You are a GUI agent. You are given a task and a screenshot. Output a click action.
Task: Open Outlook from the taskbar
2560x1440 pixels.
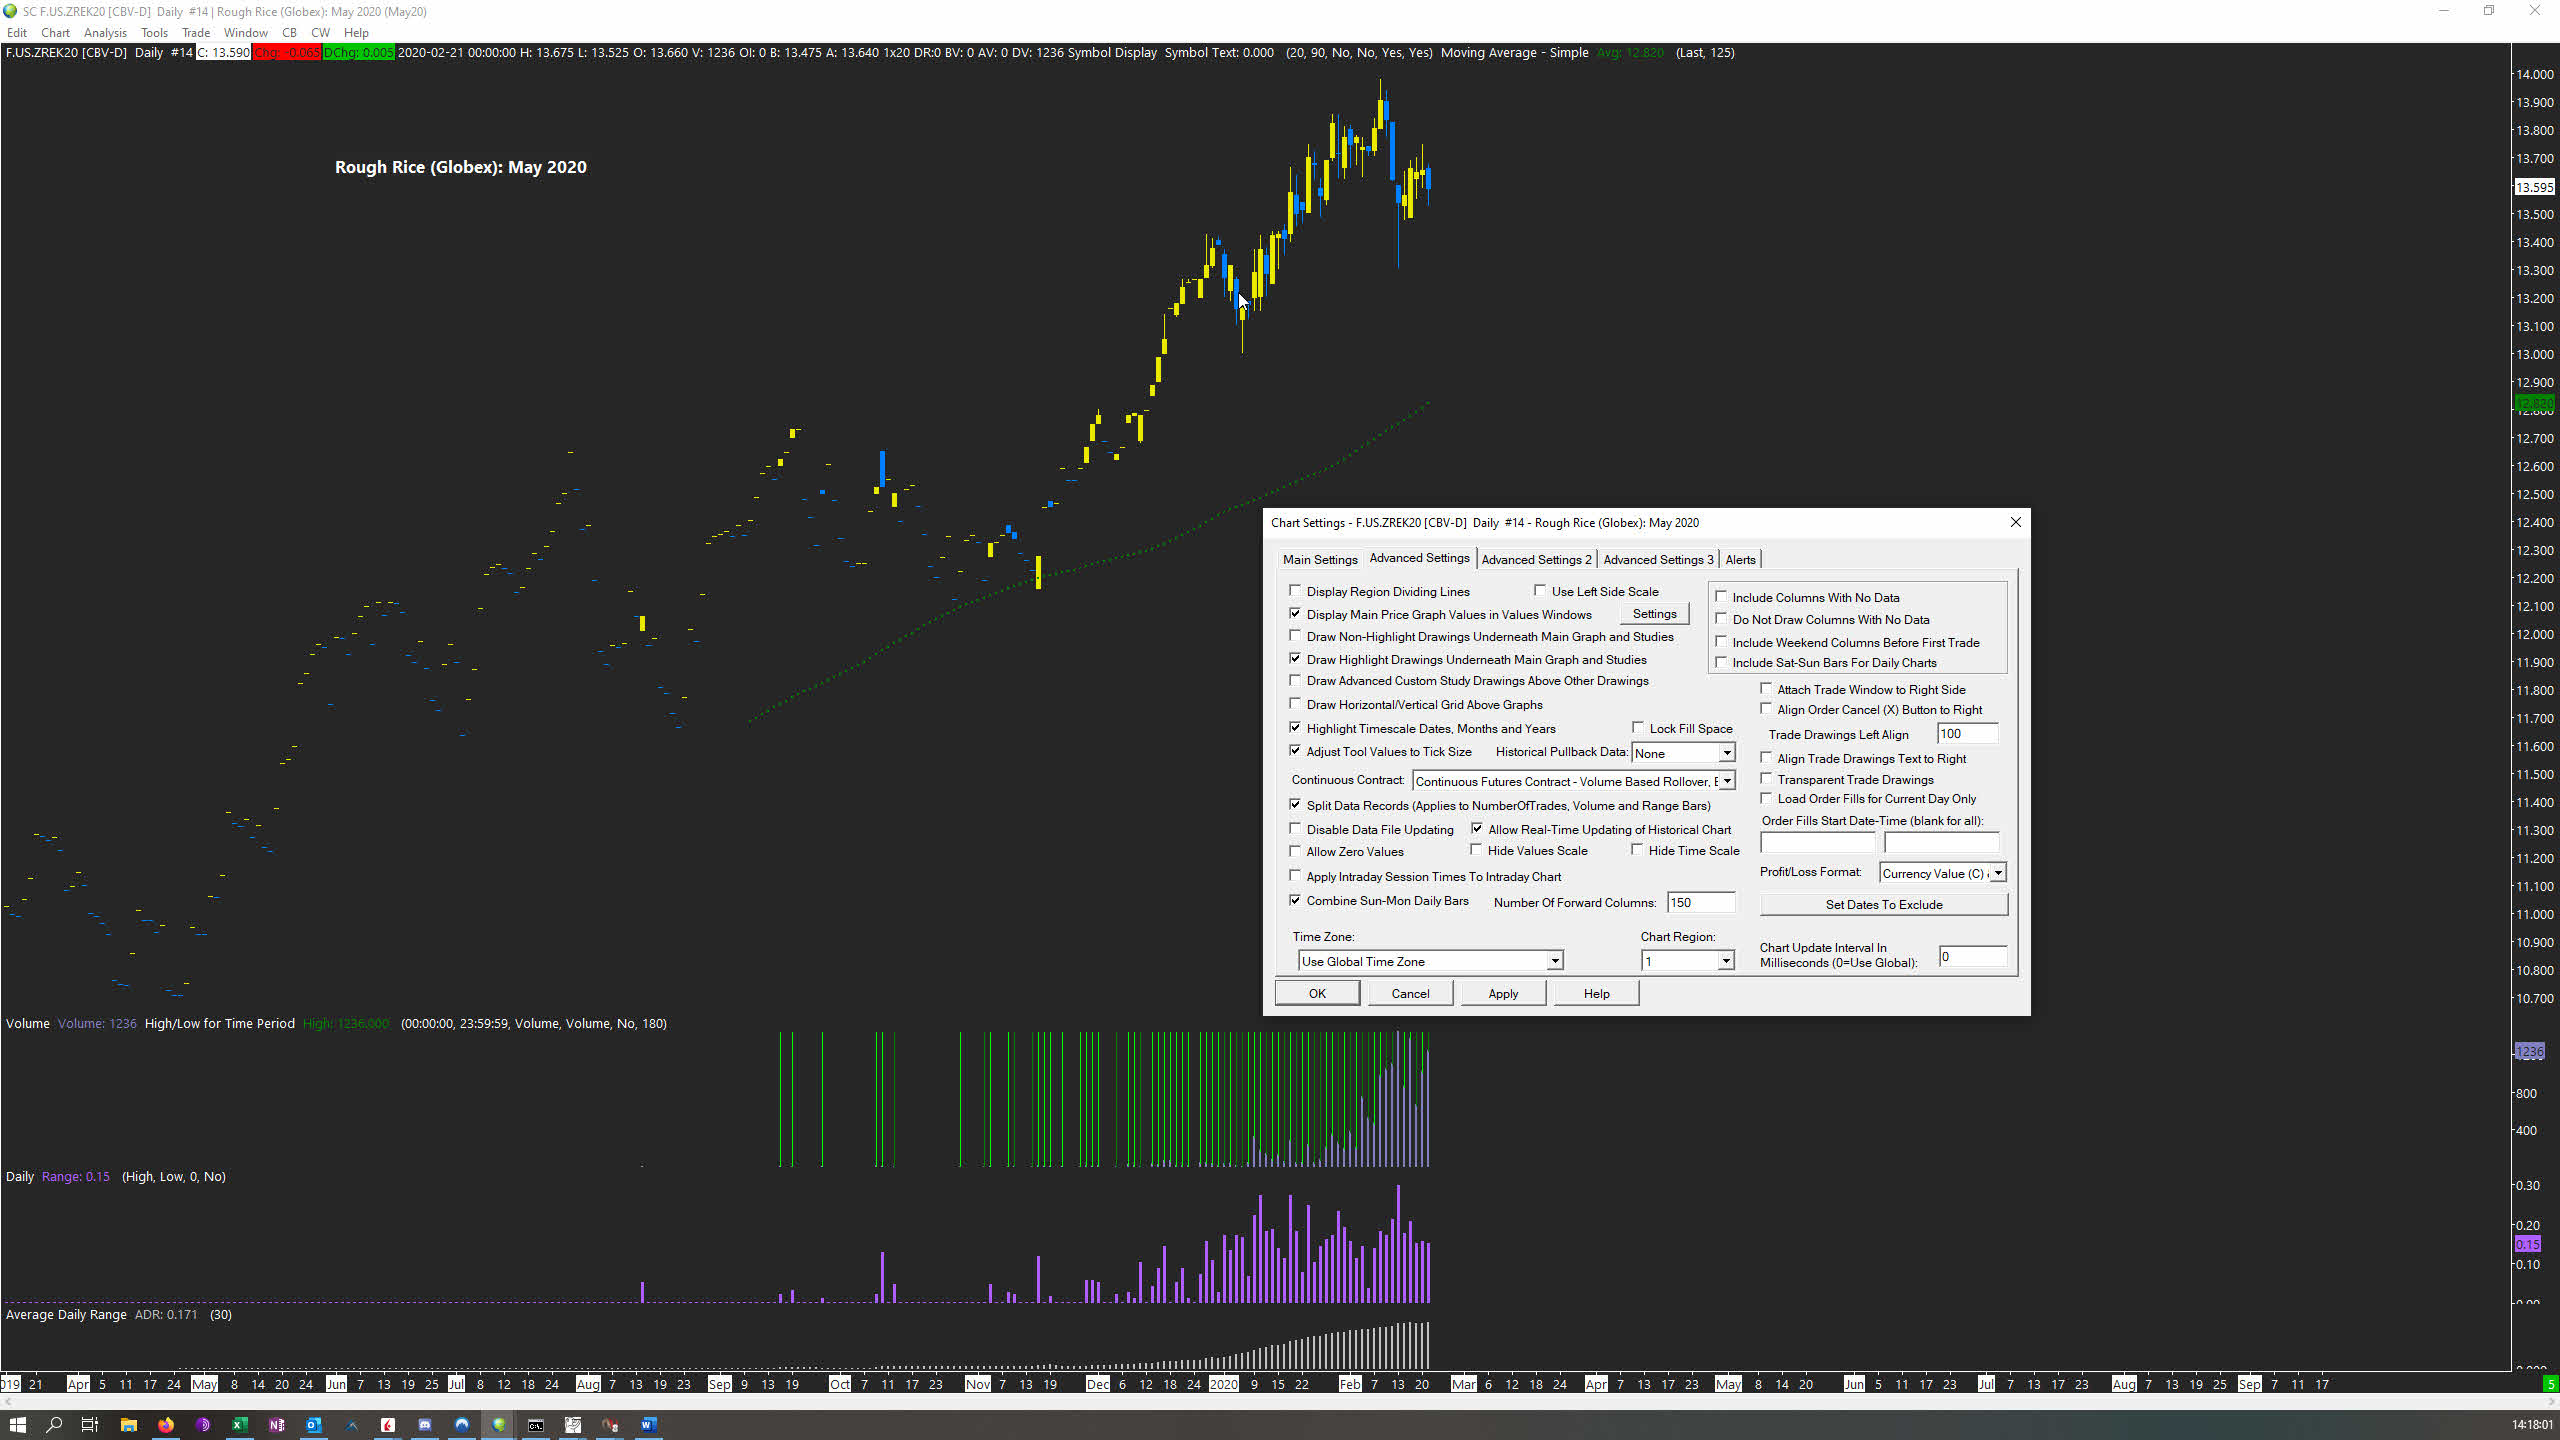314,1425
